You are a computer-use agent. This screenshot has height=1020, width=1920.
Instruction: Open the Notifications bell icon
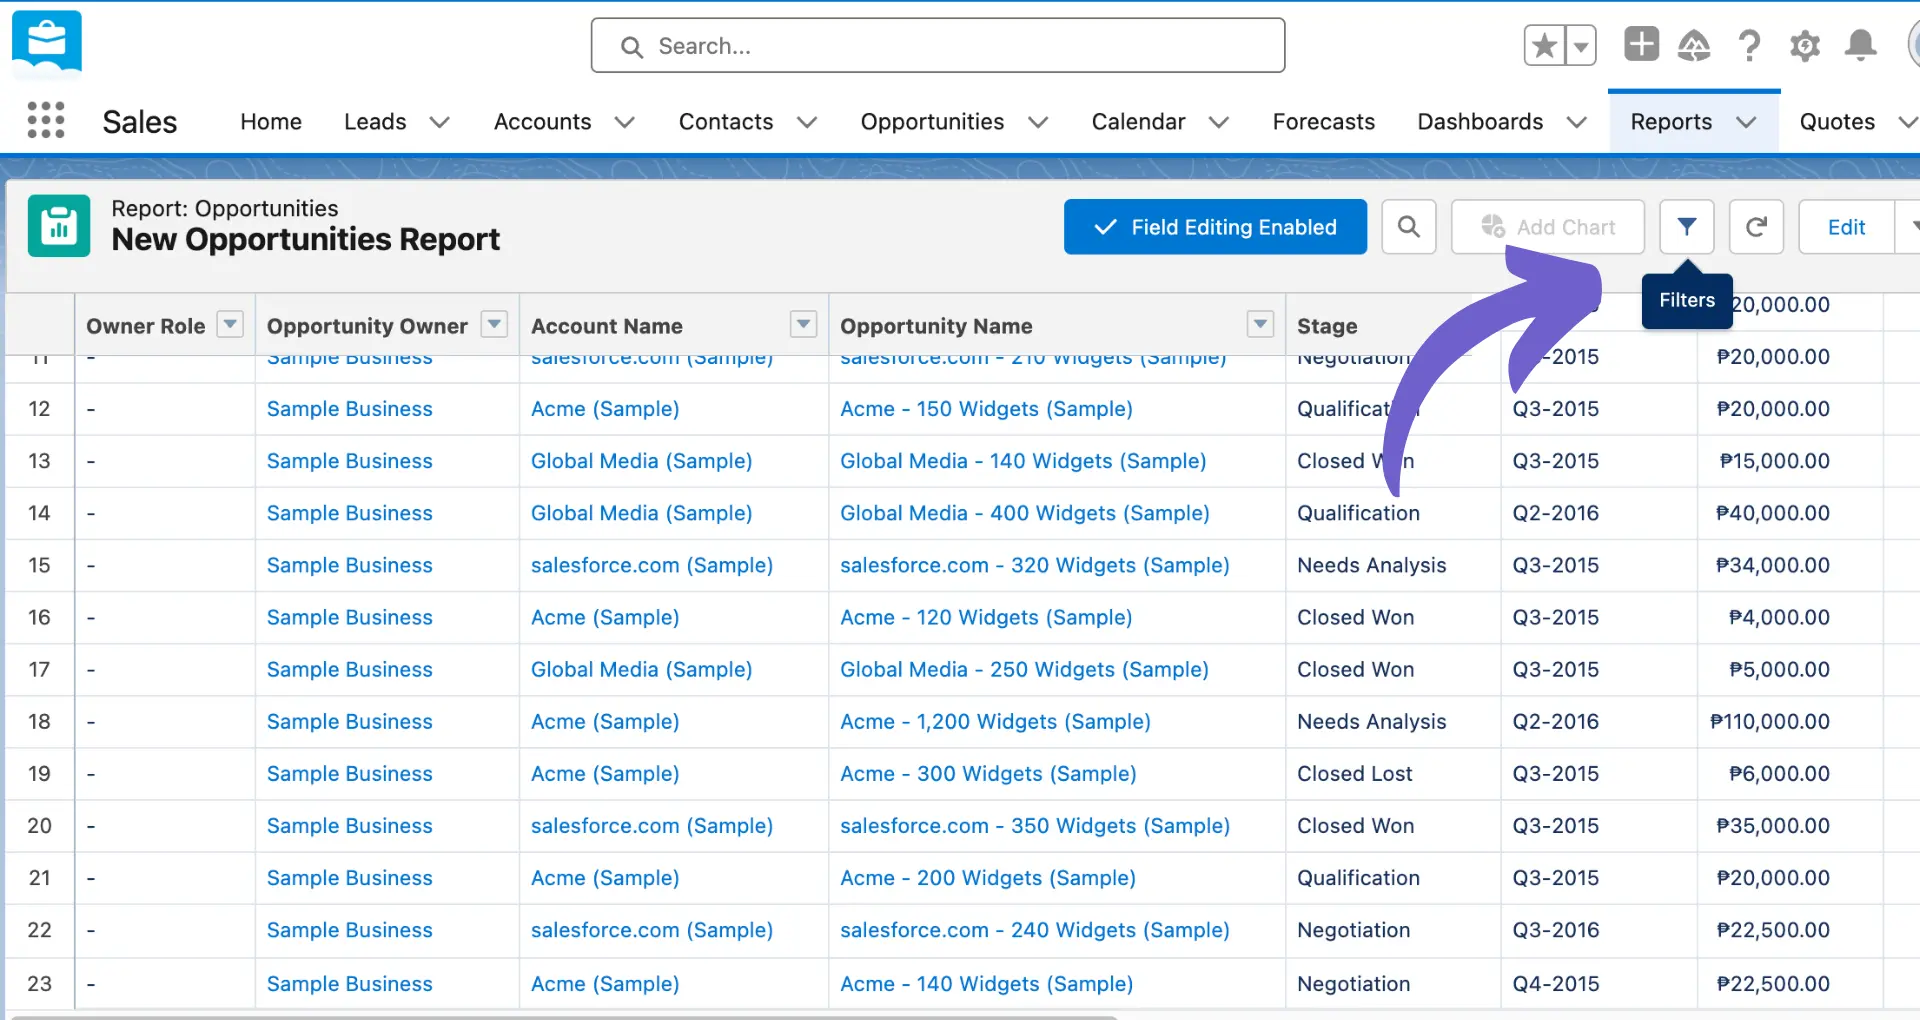1861,45
